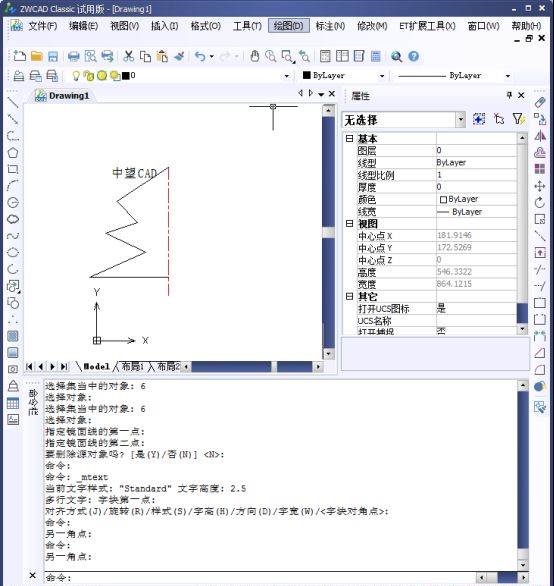This screenshot has height=586, width=554.
Task: Collapse the 基本 section
Action: pyautogui.click(x=349, y=139)
